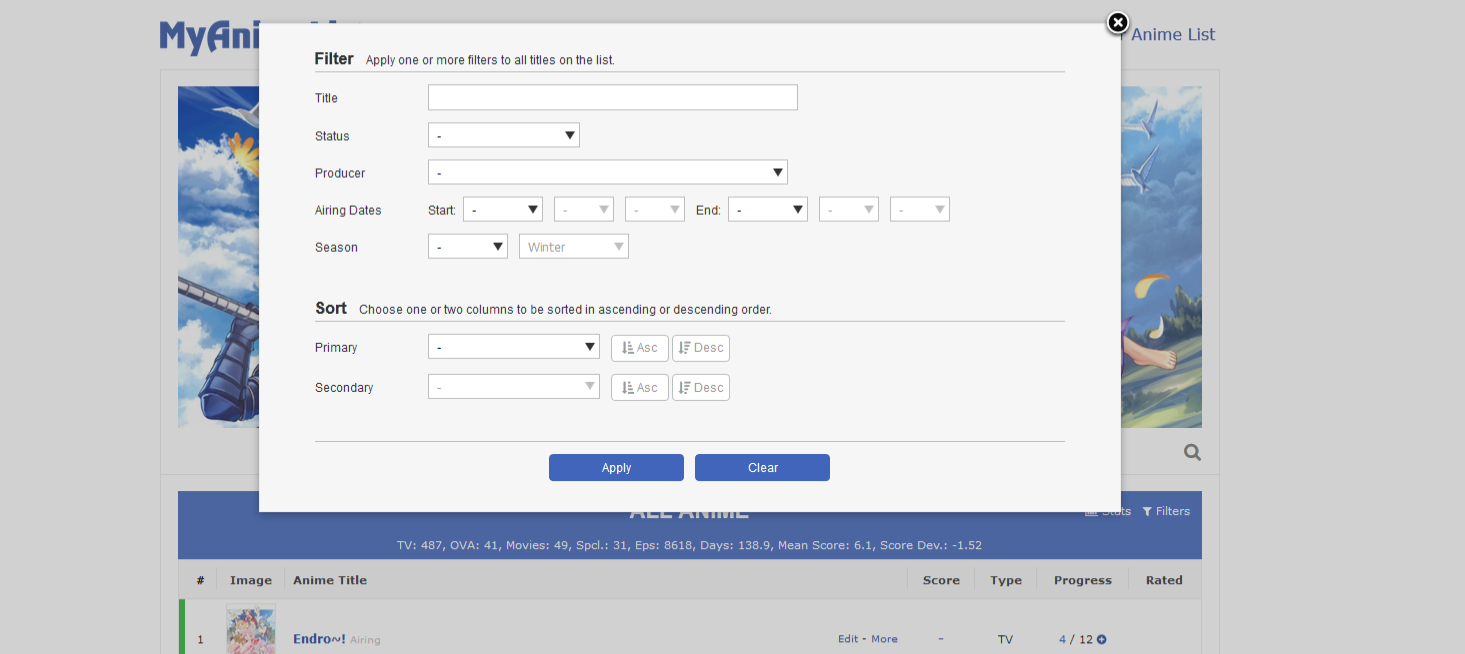Sort primary column descending
This screenshot has width=1465, height=654.
tap(700, 348)
